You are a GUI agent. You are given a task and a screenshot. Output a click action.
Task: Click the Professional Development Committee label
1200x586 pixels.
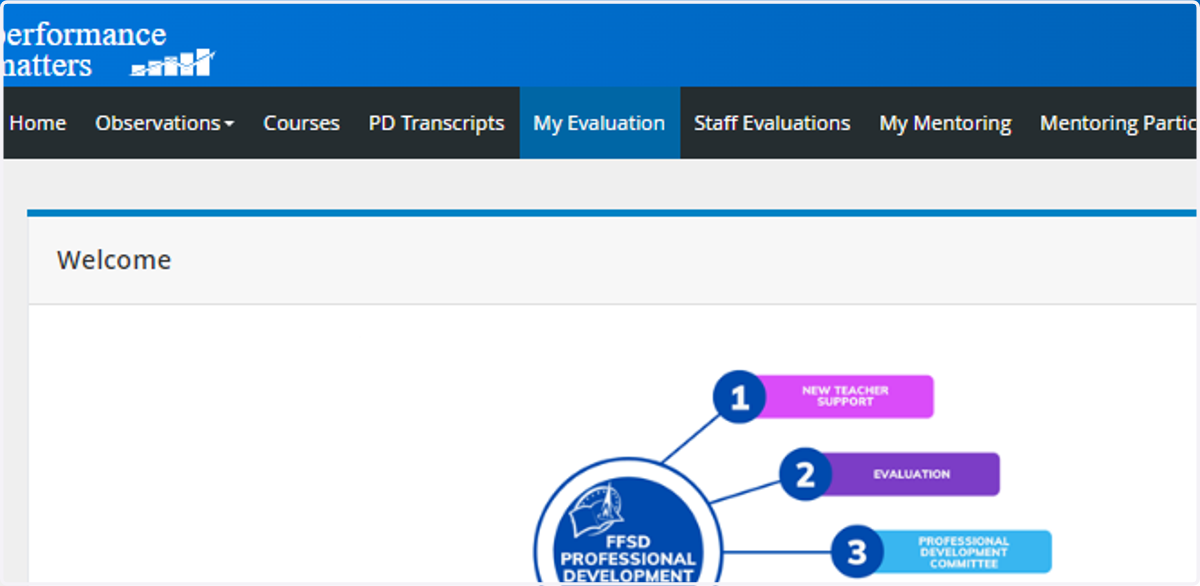coord(963,552)
